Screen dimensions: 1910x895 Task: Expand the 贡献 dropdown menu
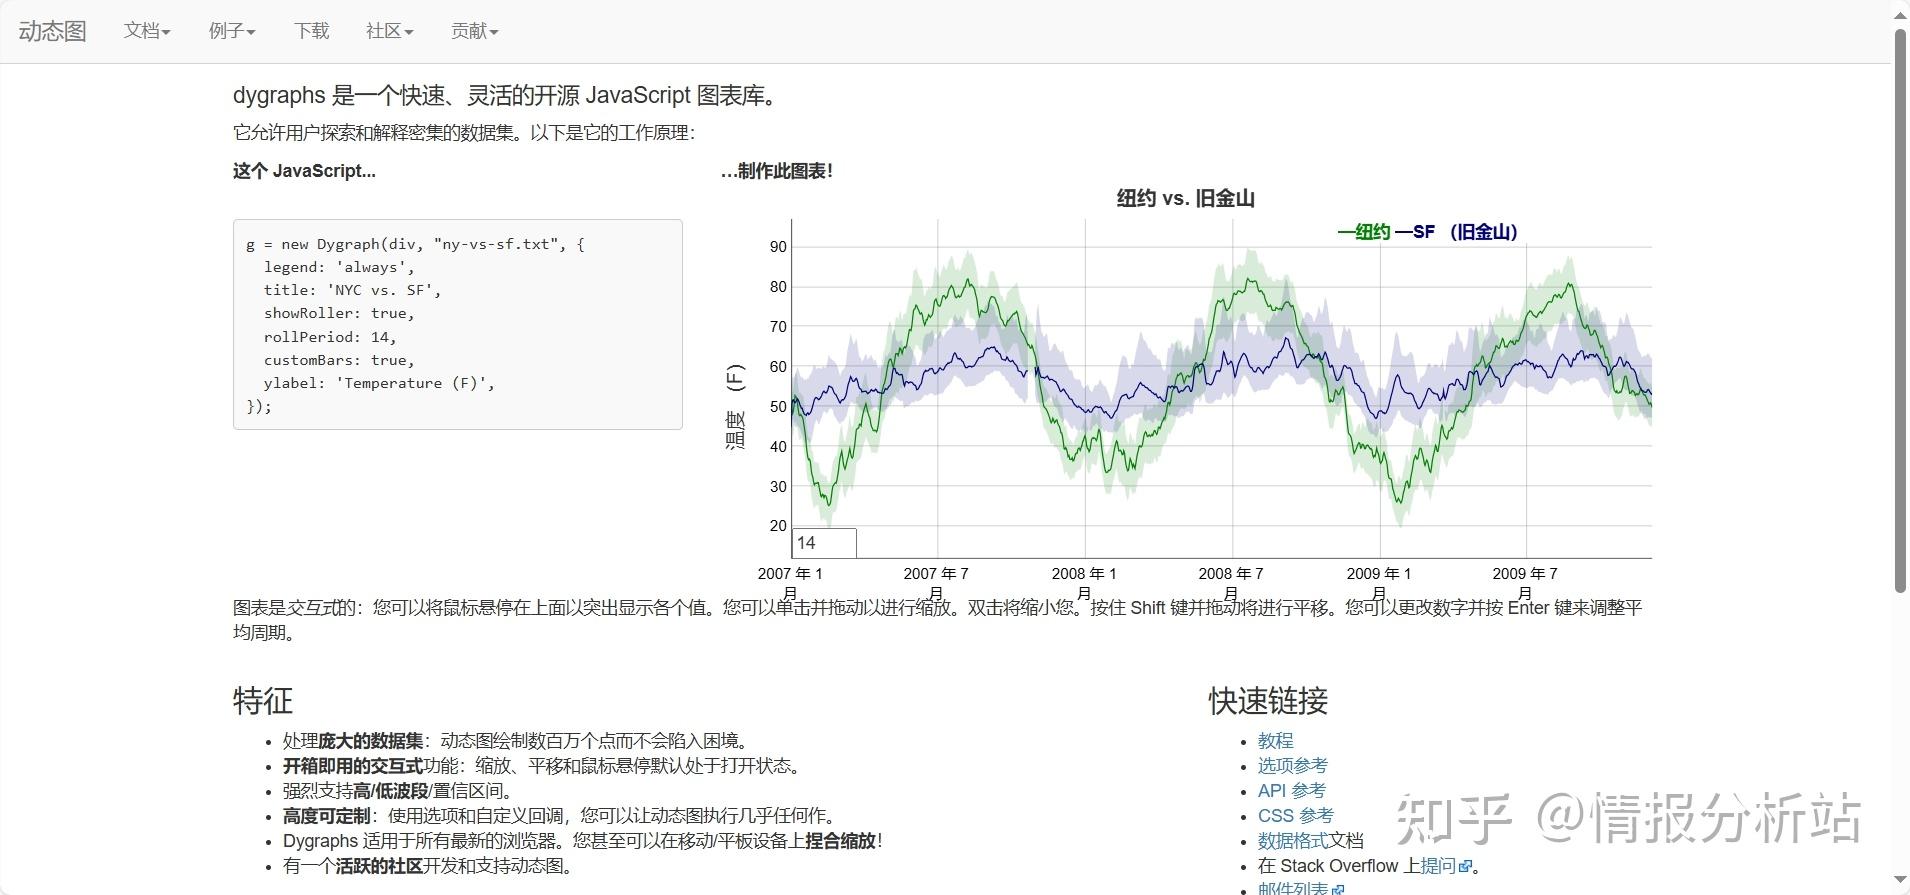point(474,31)
